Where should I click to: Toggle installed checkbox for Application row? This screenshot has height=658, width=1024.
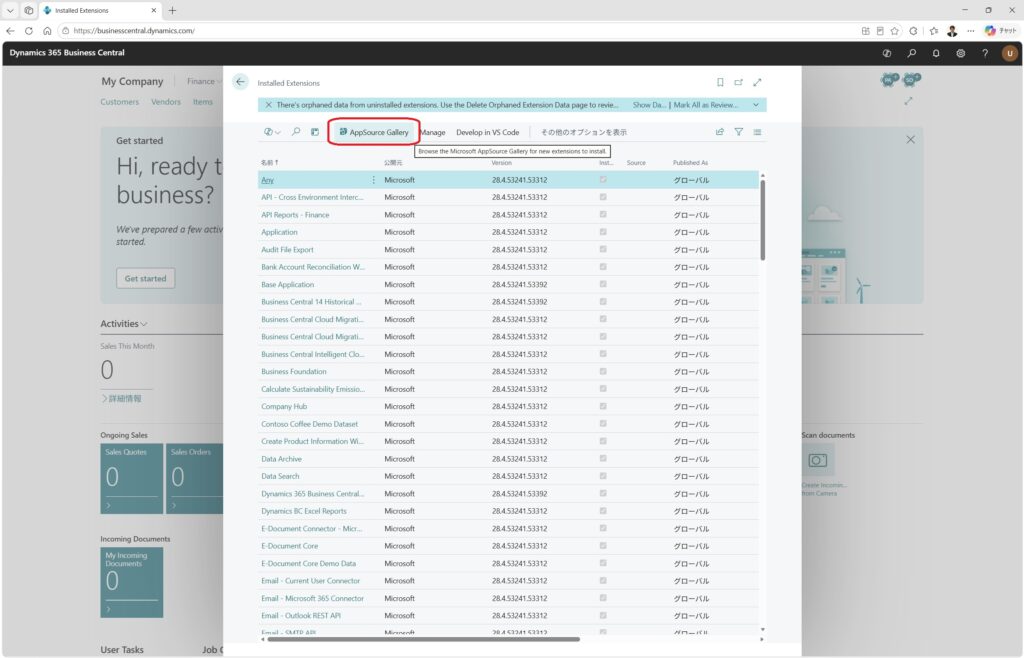pos(603,232)
